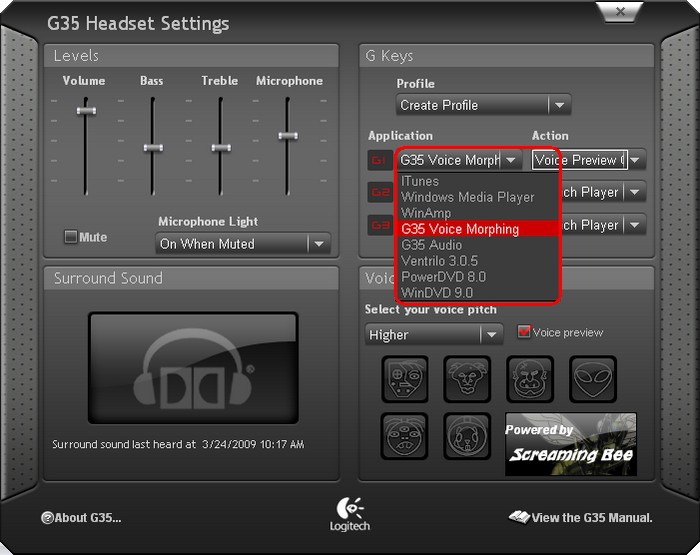Click the Dolby headphone surround sound display
The height and width of the screenshot is (555, 700).
[193, 368]
